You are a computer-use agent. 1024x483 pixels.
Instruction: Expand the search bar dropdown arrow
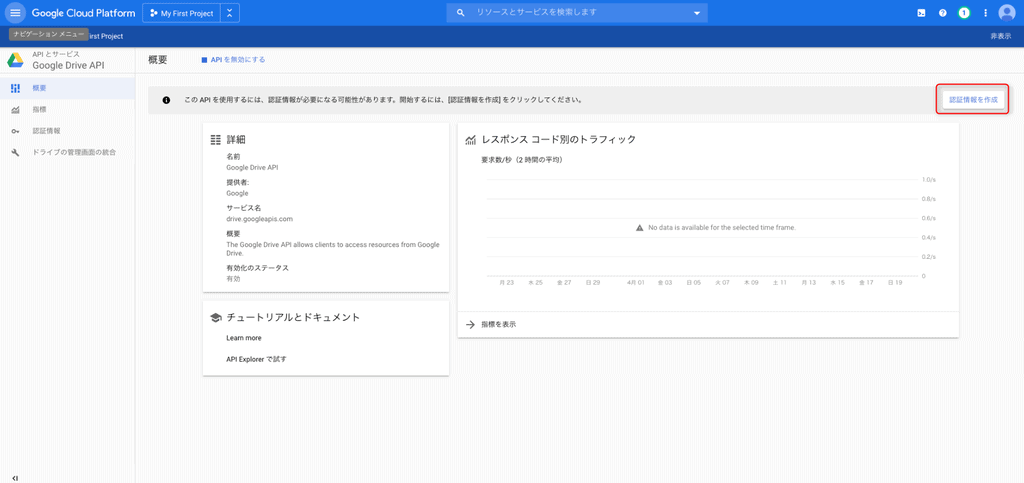[x=697, y=13]
